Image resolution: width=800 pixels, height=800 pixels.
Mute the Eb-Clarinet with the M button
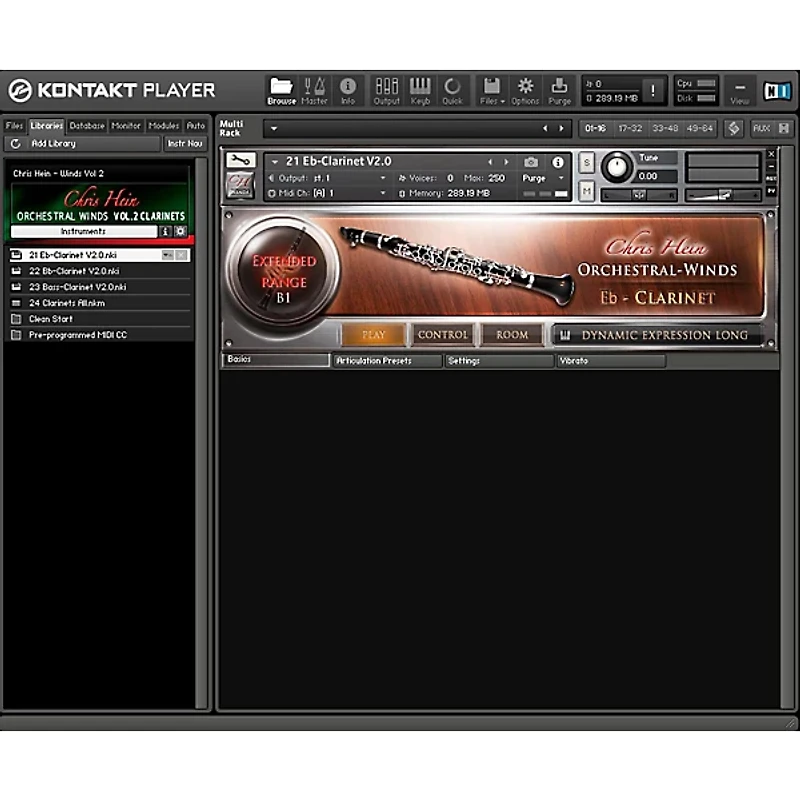[587, 191]
